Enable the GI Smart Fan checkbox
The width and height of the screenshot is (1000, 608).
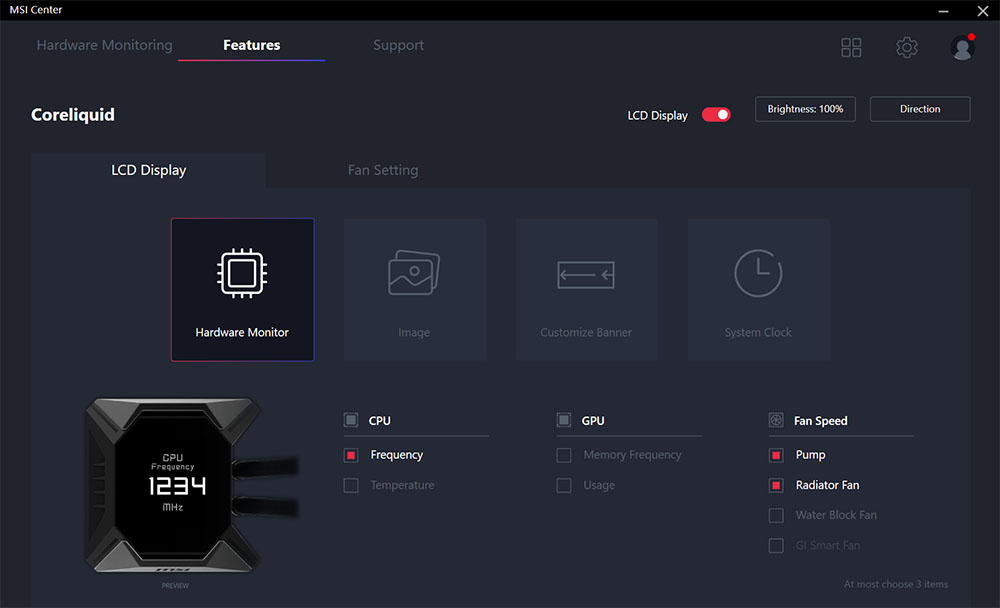[x=776, y=545]
